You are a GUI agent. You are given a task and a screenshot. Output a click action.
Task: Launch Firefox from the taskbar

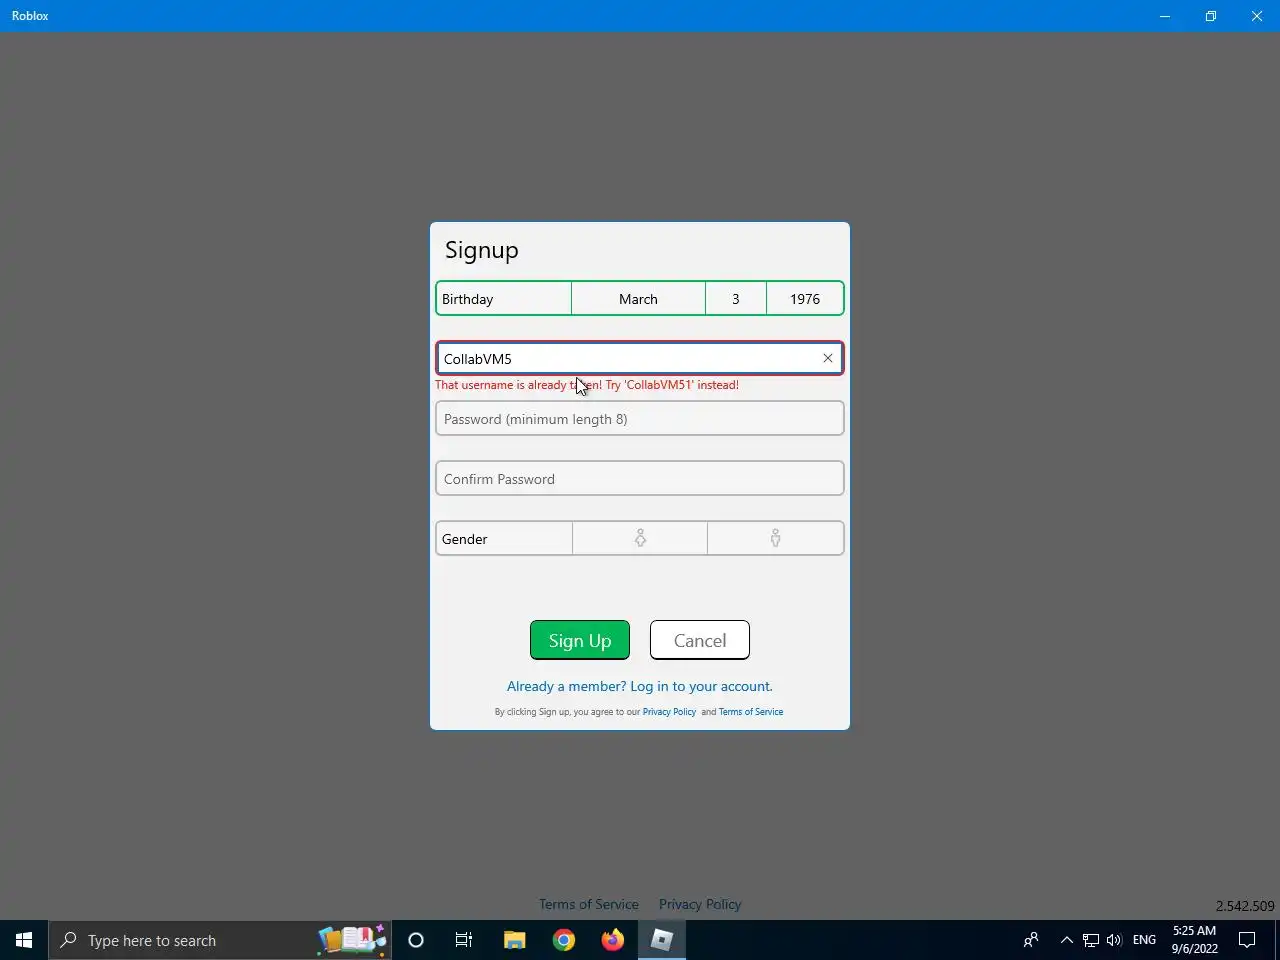coord(613,940)
